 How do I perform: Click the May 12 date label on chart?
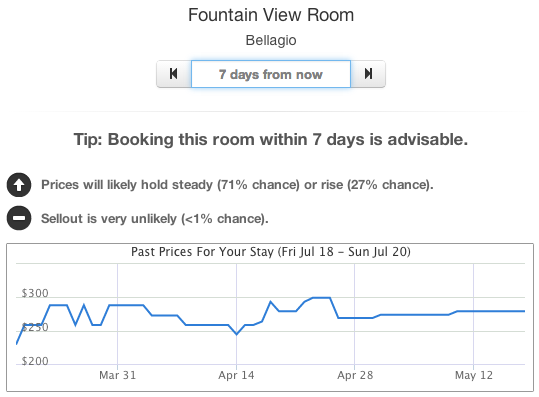point(474,375)
